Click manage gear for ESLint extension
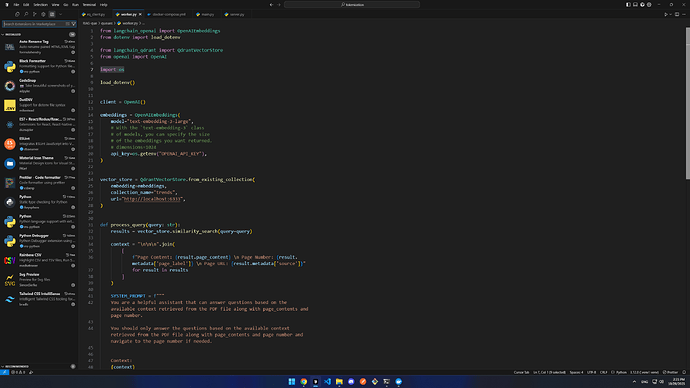The image size is (690, 388). 73,149
